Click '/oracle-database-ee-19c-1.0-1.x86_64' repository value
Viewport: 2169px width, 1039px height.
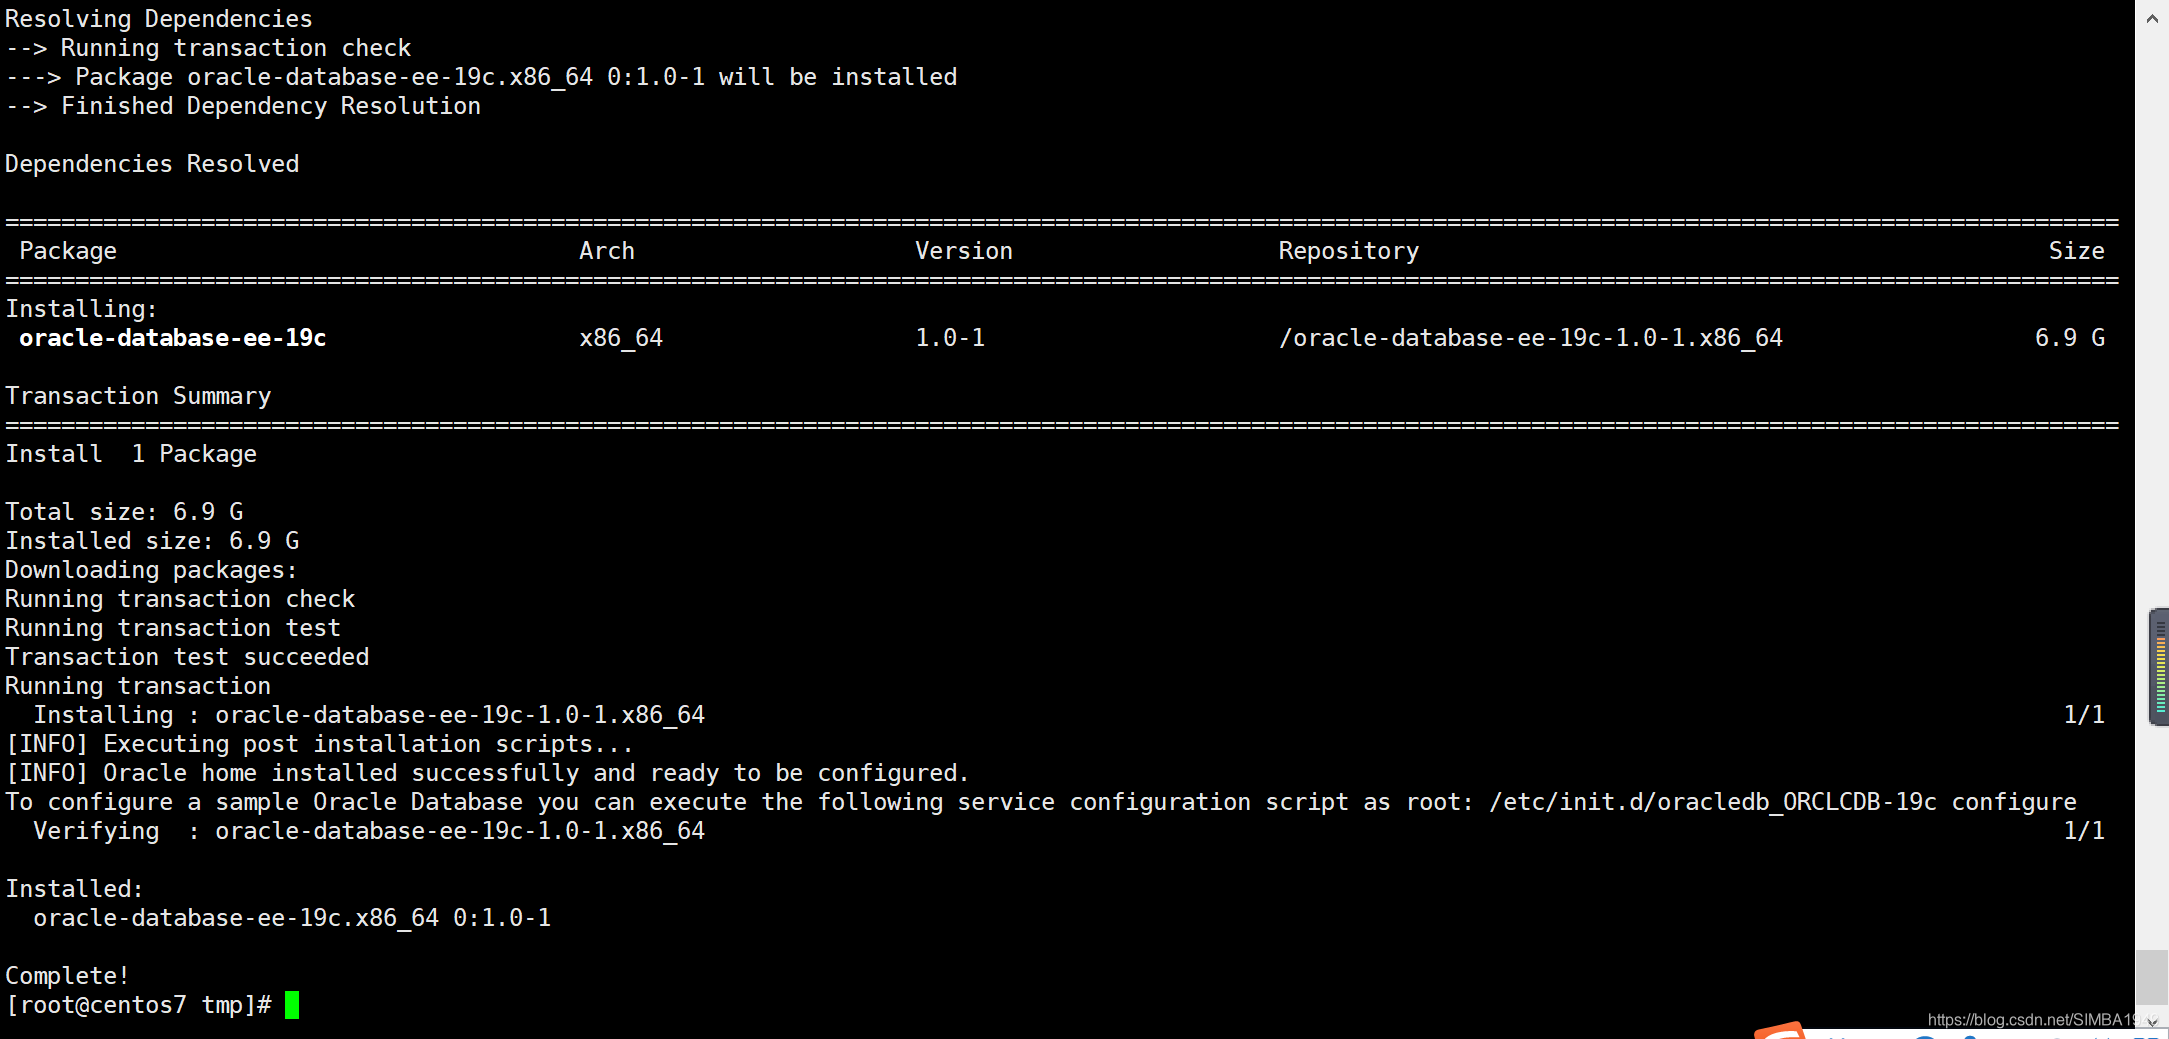pos(1531,338)
